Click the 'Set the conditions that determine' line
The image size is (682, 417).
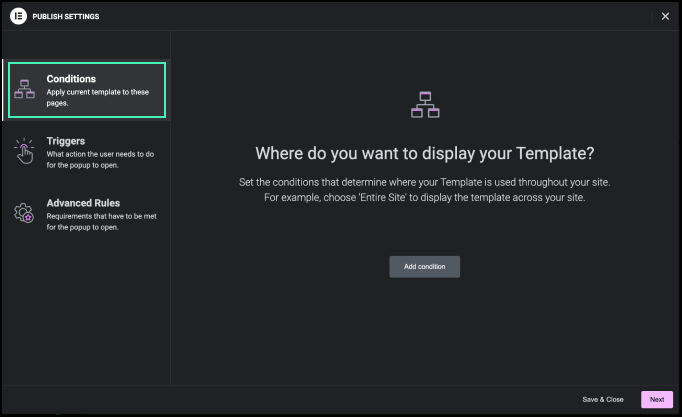(x=424, y=182)
